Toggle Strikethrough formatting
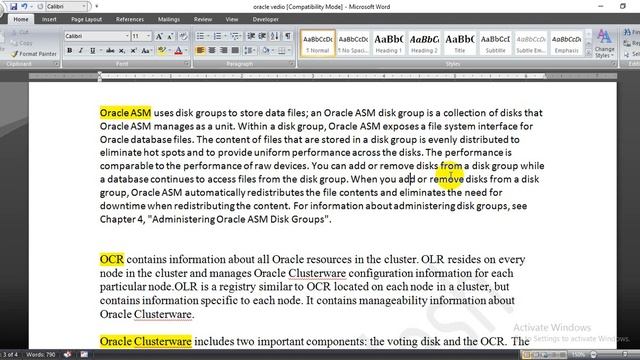640x360 pixels. (x=110, y=51)
